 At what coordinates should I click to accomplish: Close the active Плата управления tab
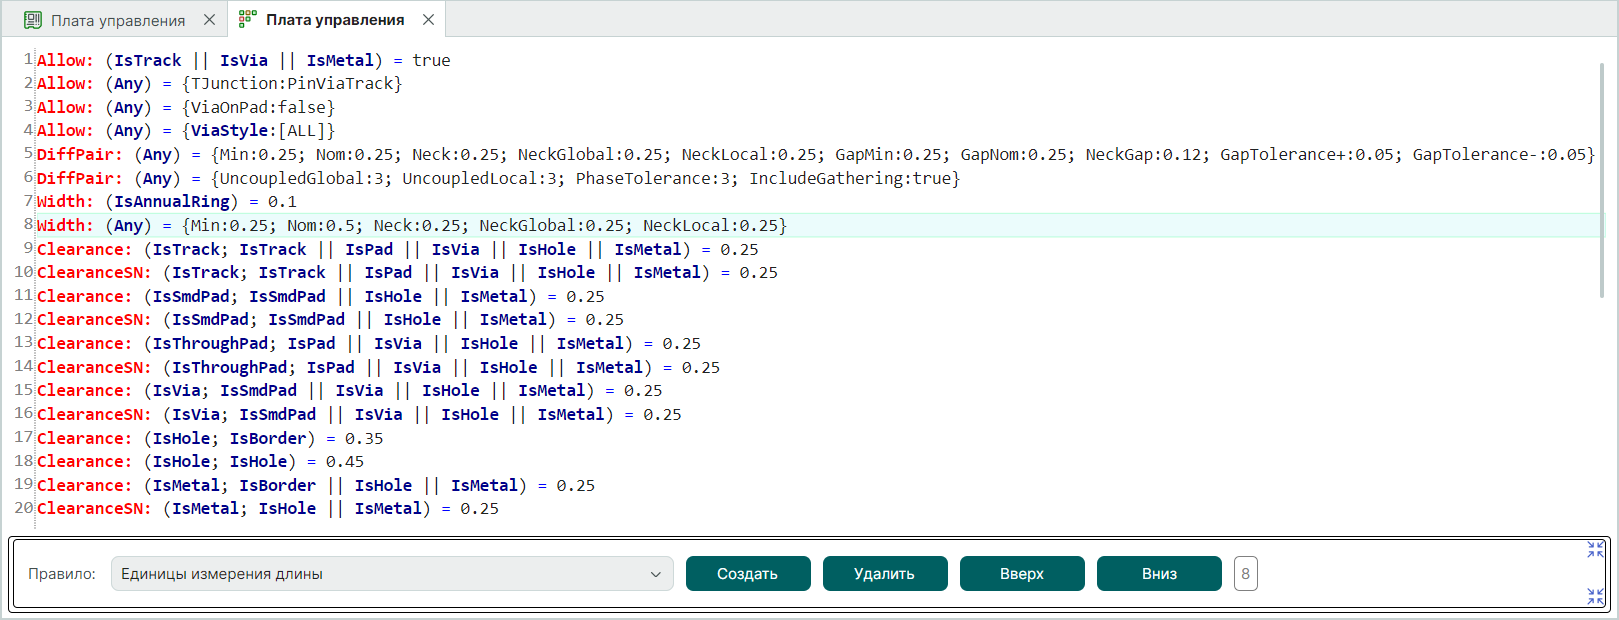tap(428, 20)
